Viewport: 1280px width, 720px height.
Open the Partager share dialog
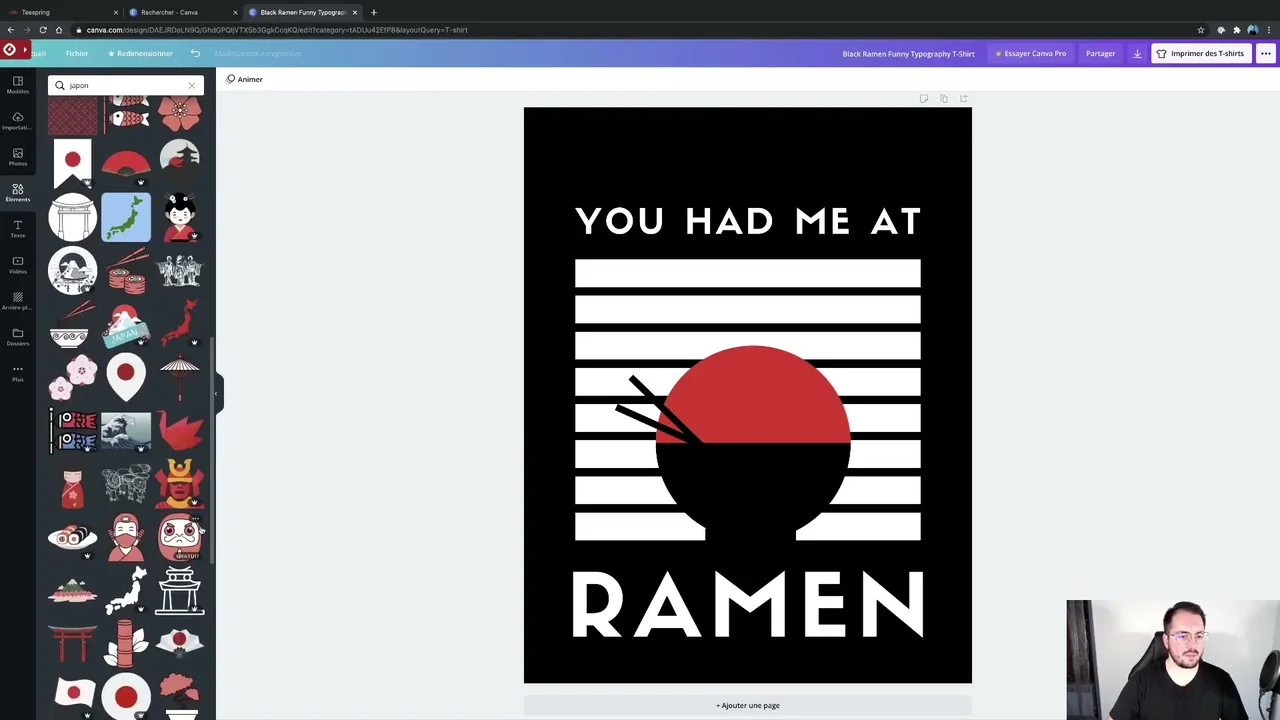(x=1100, y=53)
